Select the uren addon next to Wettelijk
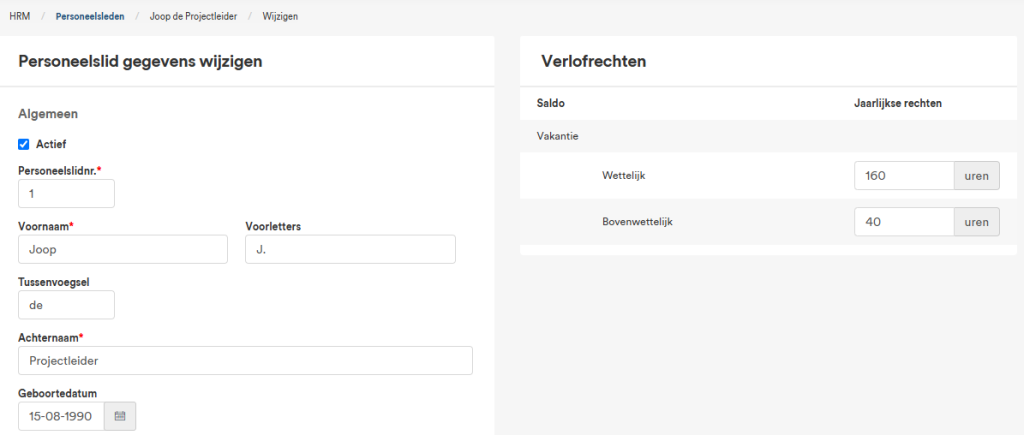Viewport: 1024px width, 435px height. click(977, 176)
